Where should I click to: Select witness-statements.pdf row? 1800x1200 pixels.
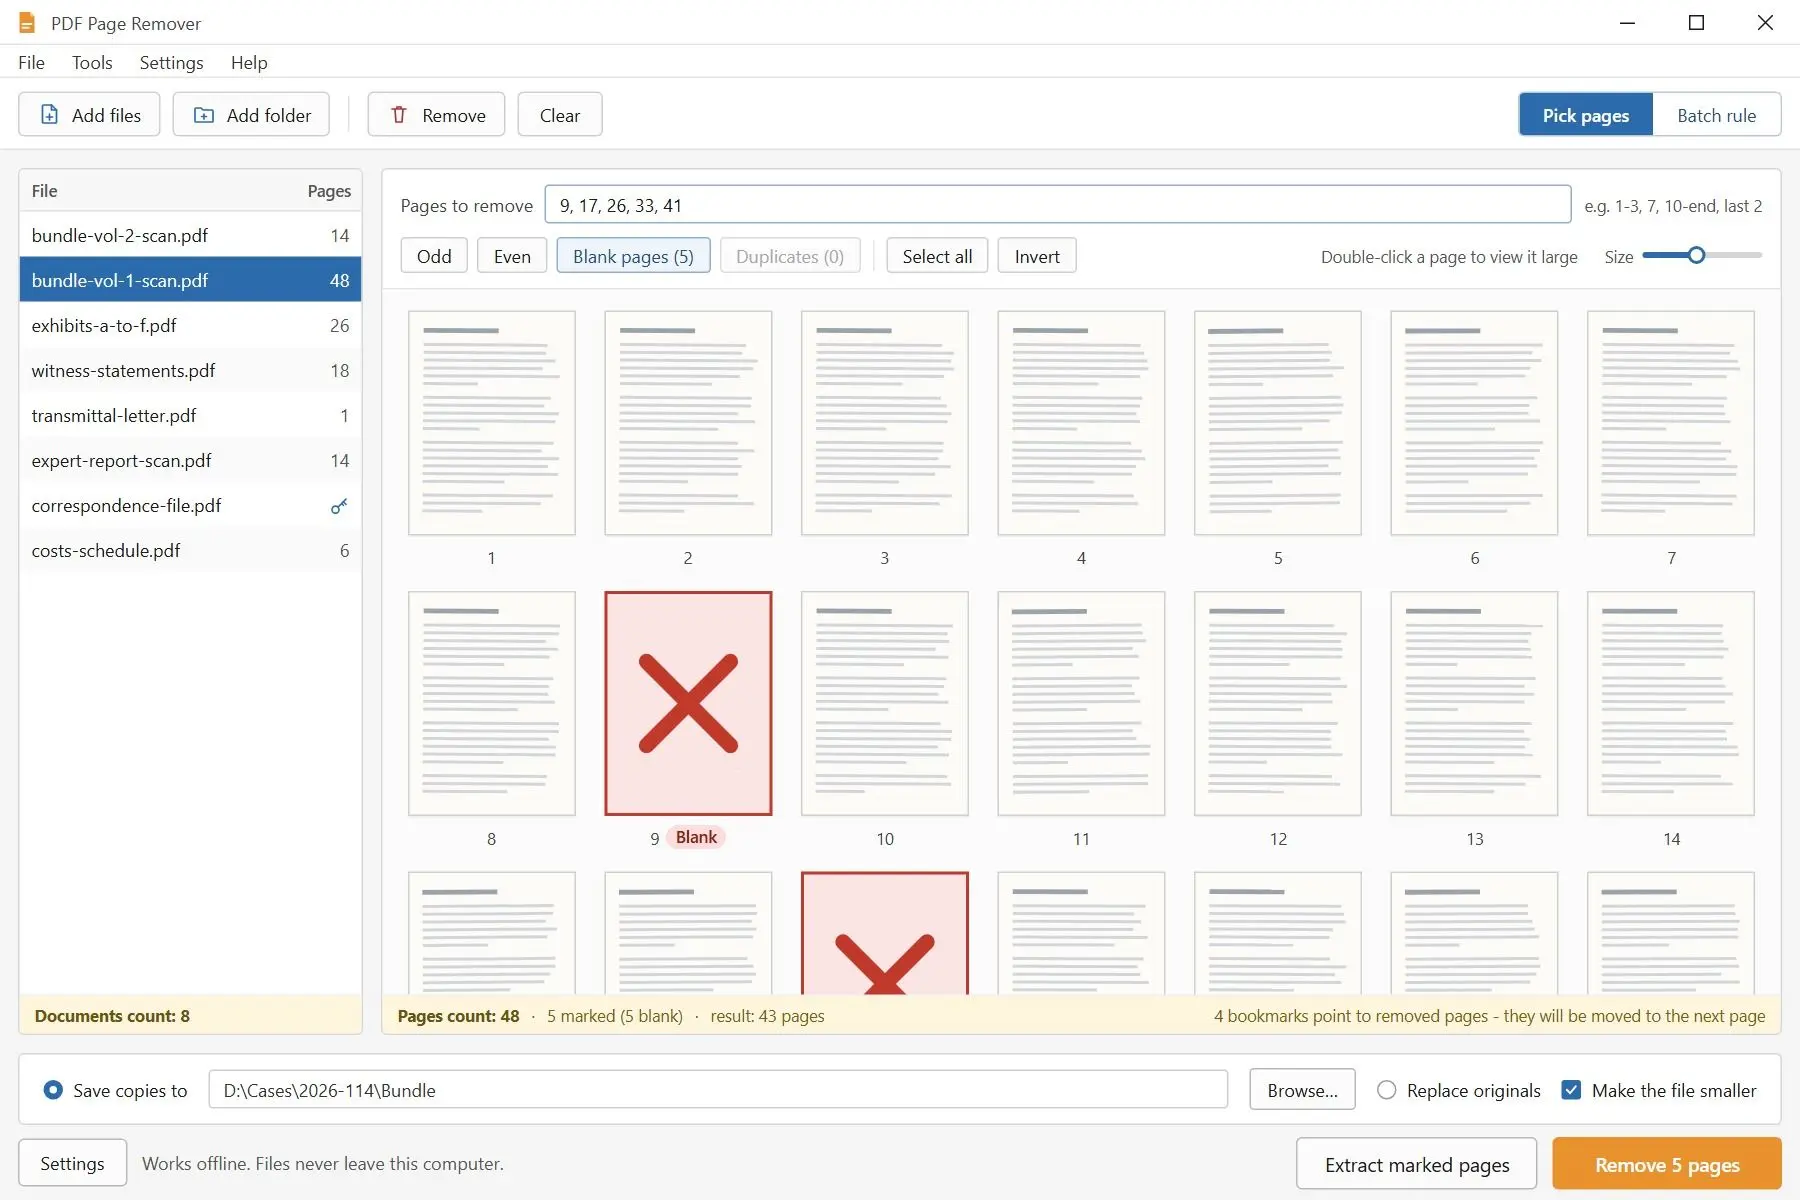(x=190, y=370)
